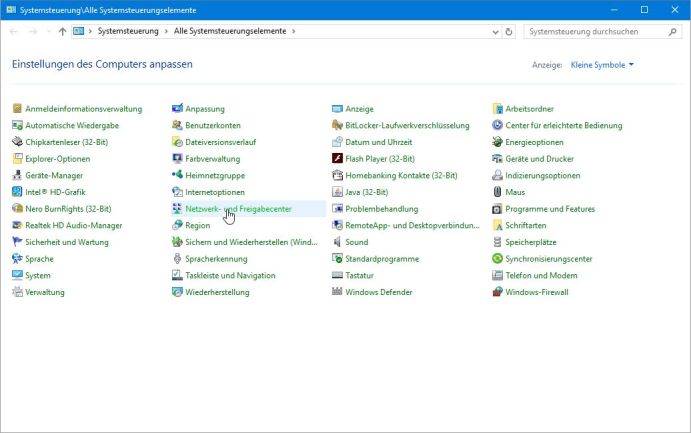Click the Sicherheit und Wartung flag icon
Screen dimensions: 691x433
tap(17, 242)
